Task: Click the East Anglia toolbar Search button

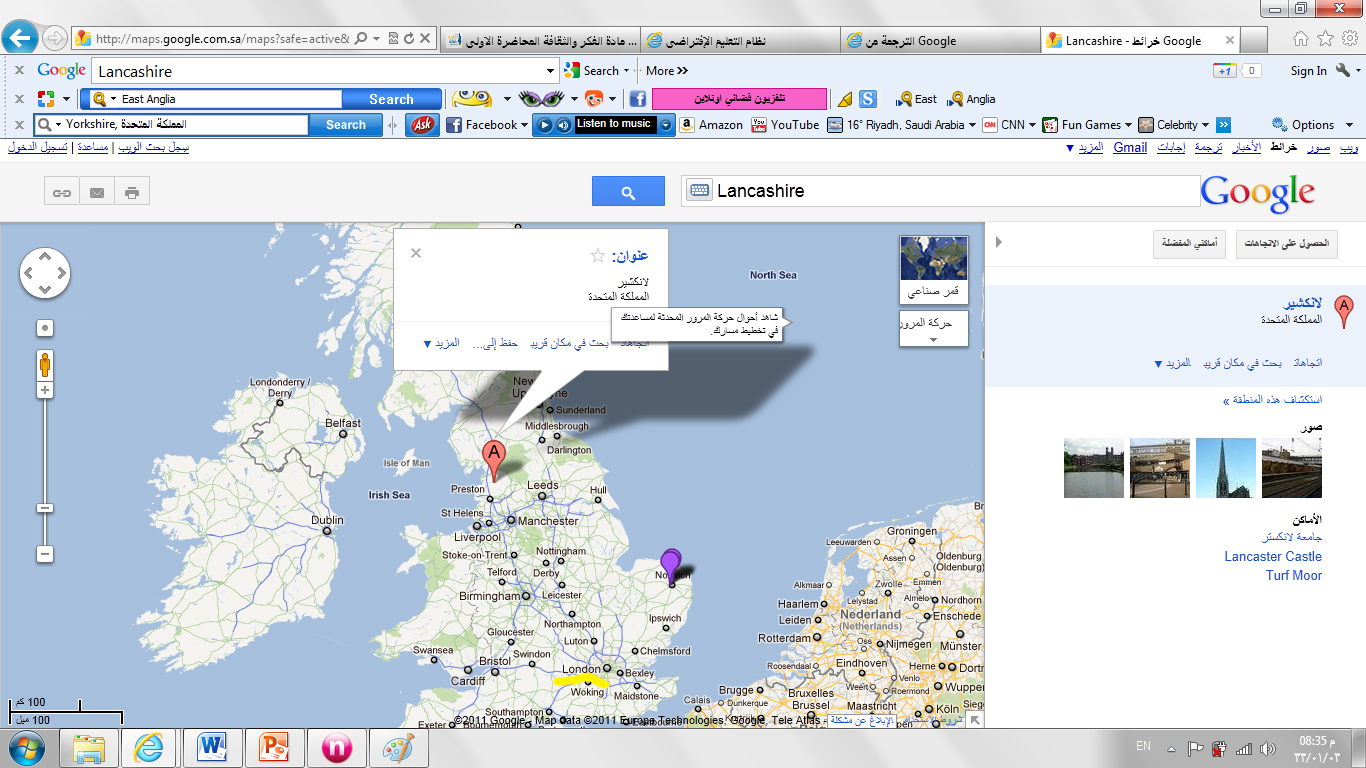Action: click(x=391, y=99)
